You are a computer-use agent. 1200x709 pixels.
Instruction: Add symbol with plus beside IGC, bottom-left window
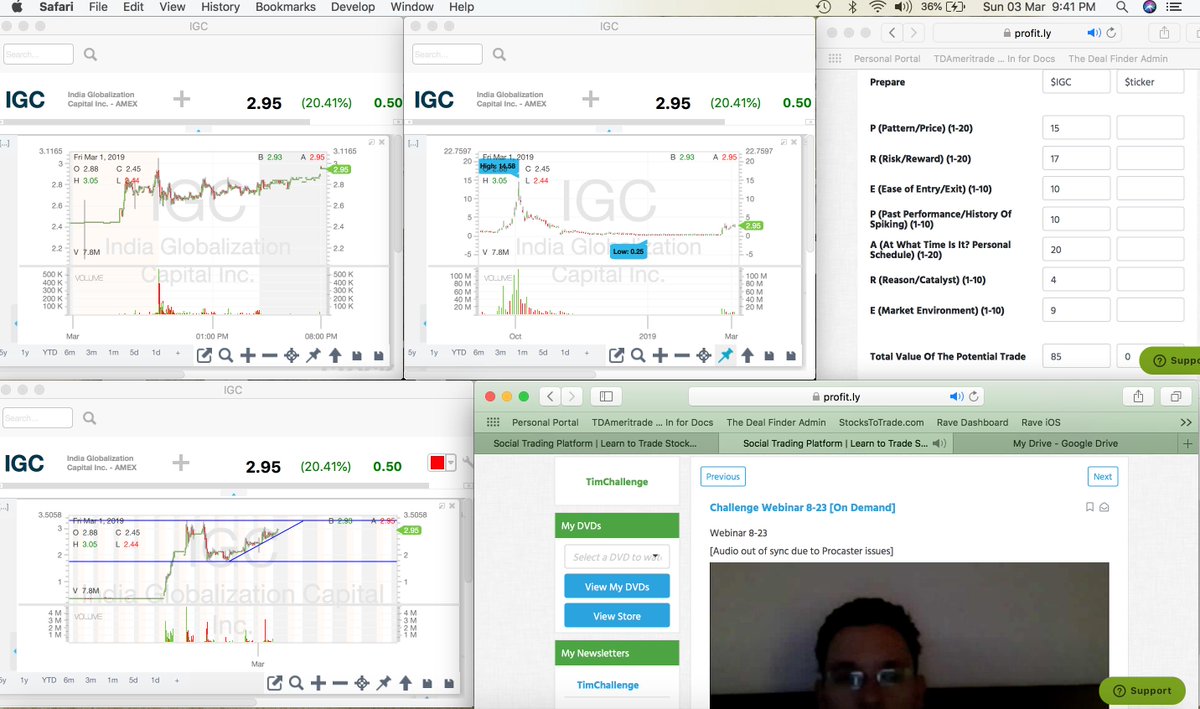tap(181, 462)
